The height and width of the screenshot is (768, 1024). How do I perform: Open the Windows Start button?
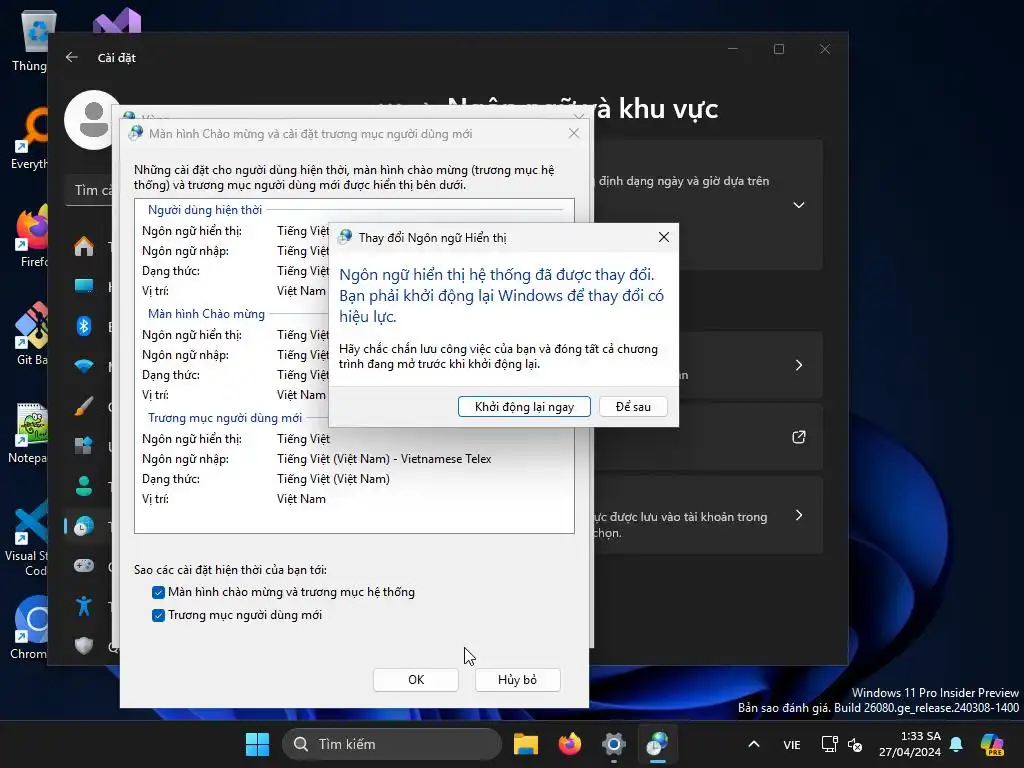point(257,744)
